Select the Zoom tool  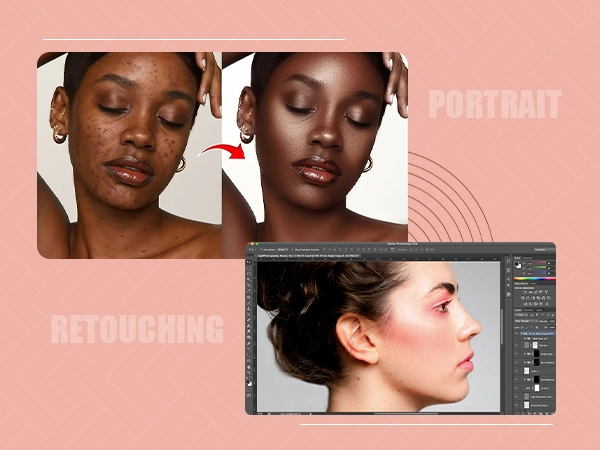pyautogui.click(x=249, y=373)
